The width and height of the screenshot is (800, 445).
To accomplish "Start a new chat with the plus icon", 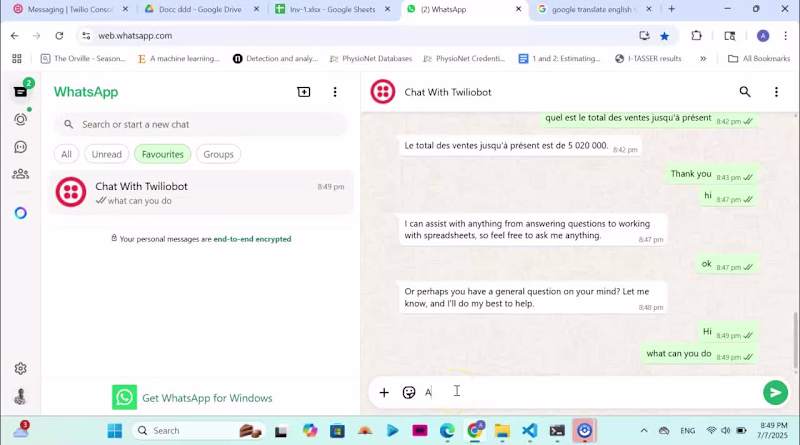I will tap(304, 92).
